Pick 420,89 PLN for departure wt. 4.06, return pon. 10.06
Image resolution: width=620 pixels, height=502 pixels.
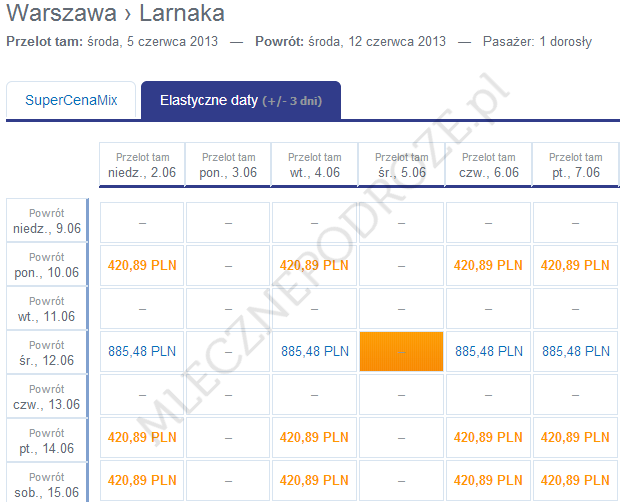click(x=315, y=265)
